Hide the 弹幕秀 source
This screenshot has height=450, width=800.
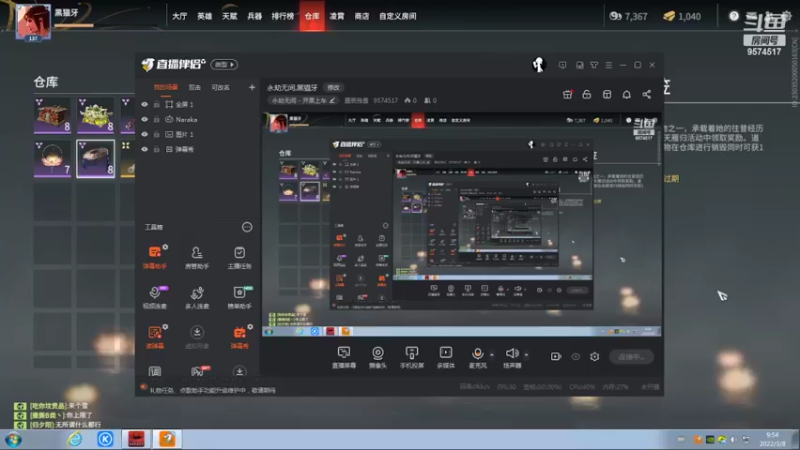pyautogui.click(x=144, y=149)
